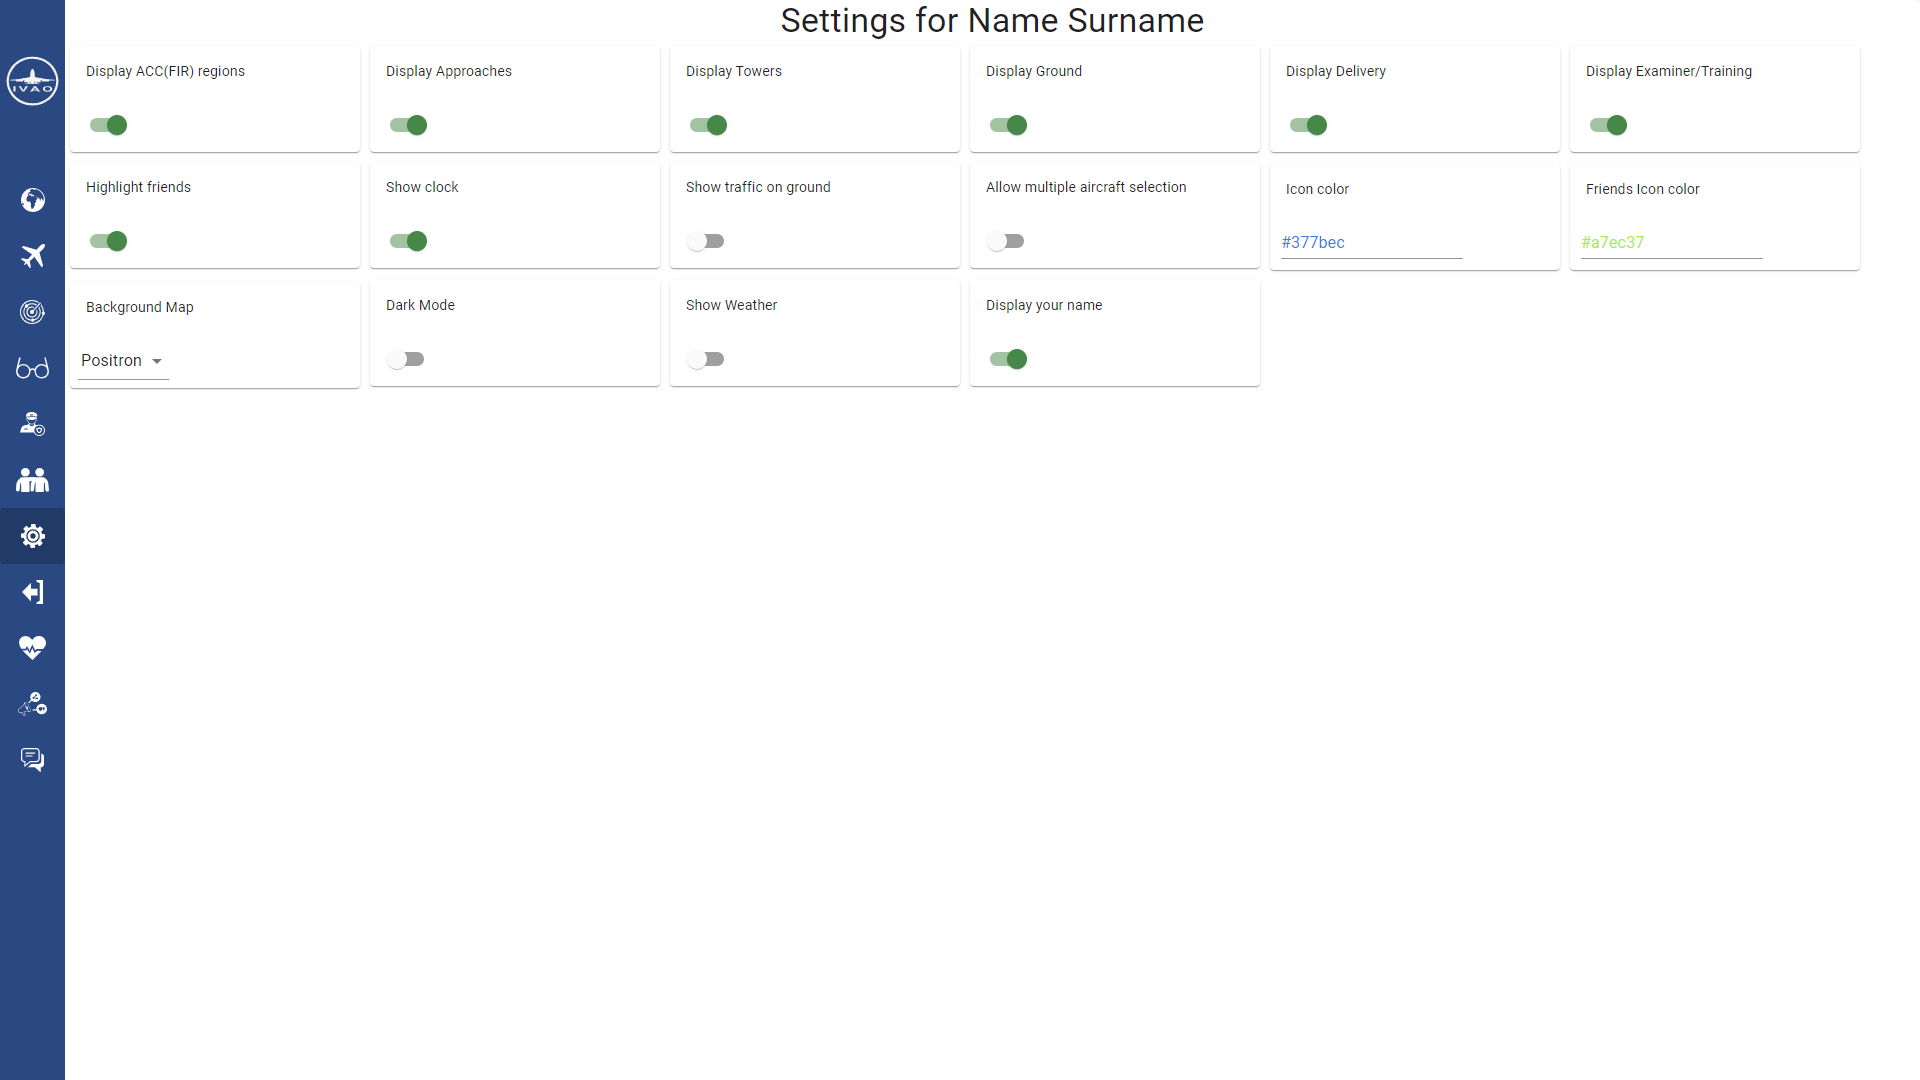The width and height of the screenshot is (1920, 1080).
Task: Click the radar/ATC rings icon in sidebar
Action: point(32,311)
